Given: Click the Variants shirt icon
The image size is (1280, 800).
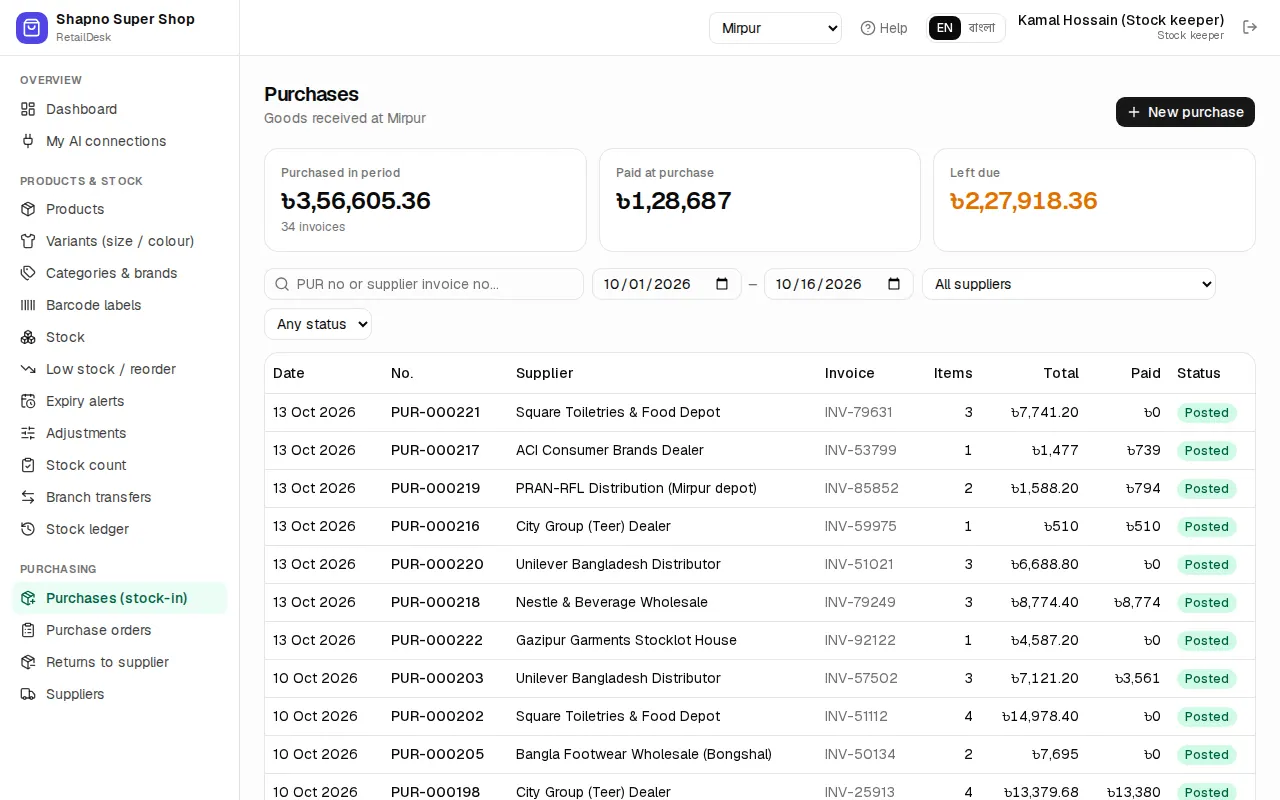Looking at the screenshot, I should [x=28, y=241].
